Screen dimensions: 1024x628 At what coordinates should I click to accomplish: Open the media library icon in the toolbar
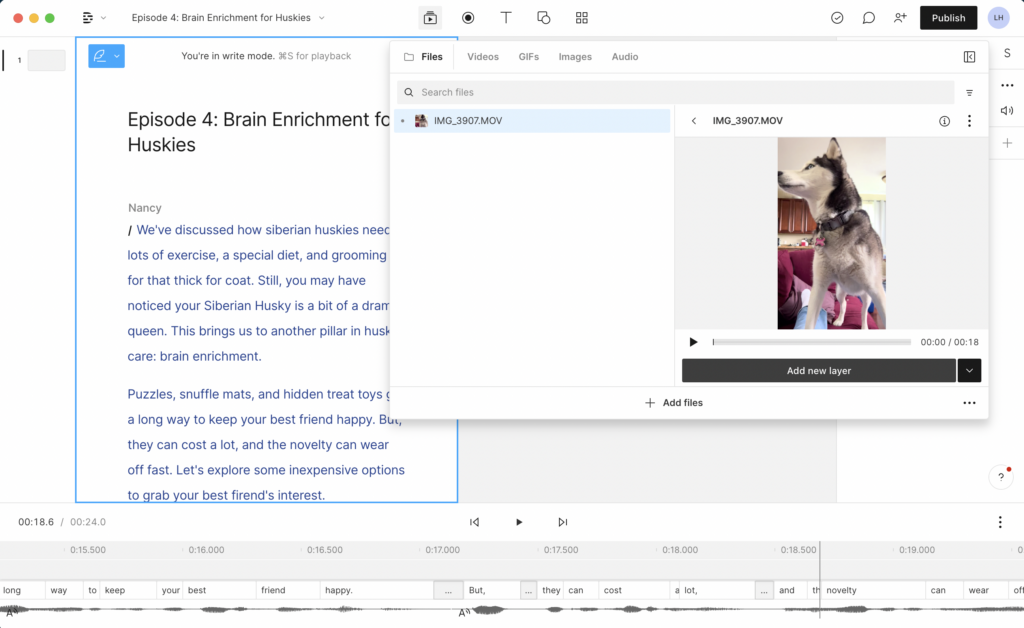[430, 17]
